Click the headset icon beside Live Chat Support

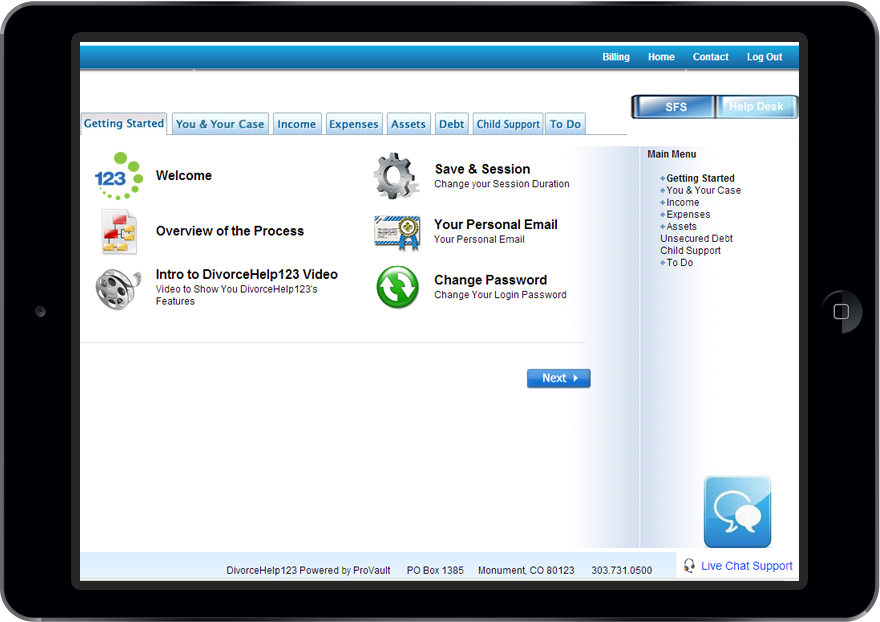point(689,565)
